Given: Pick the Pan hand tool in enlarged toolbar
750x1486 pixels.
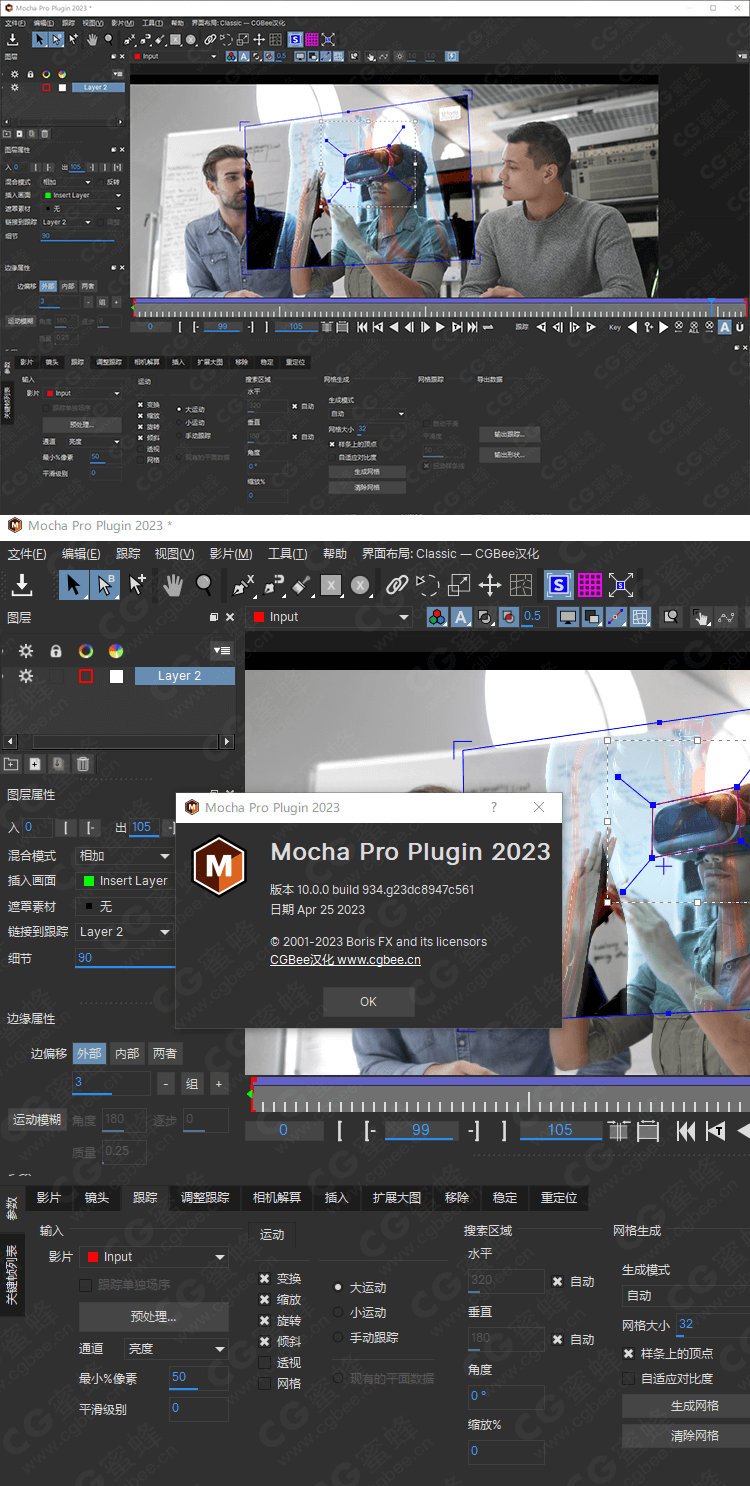Looking at the screenshot, I should (x=173, y=585).
